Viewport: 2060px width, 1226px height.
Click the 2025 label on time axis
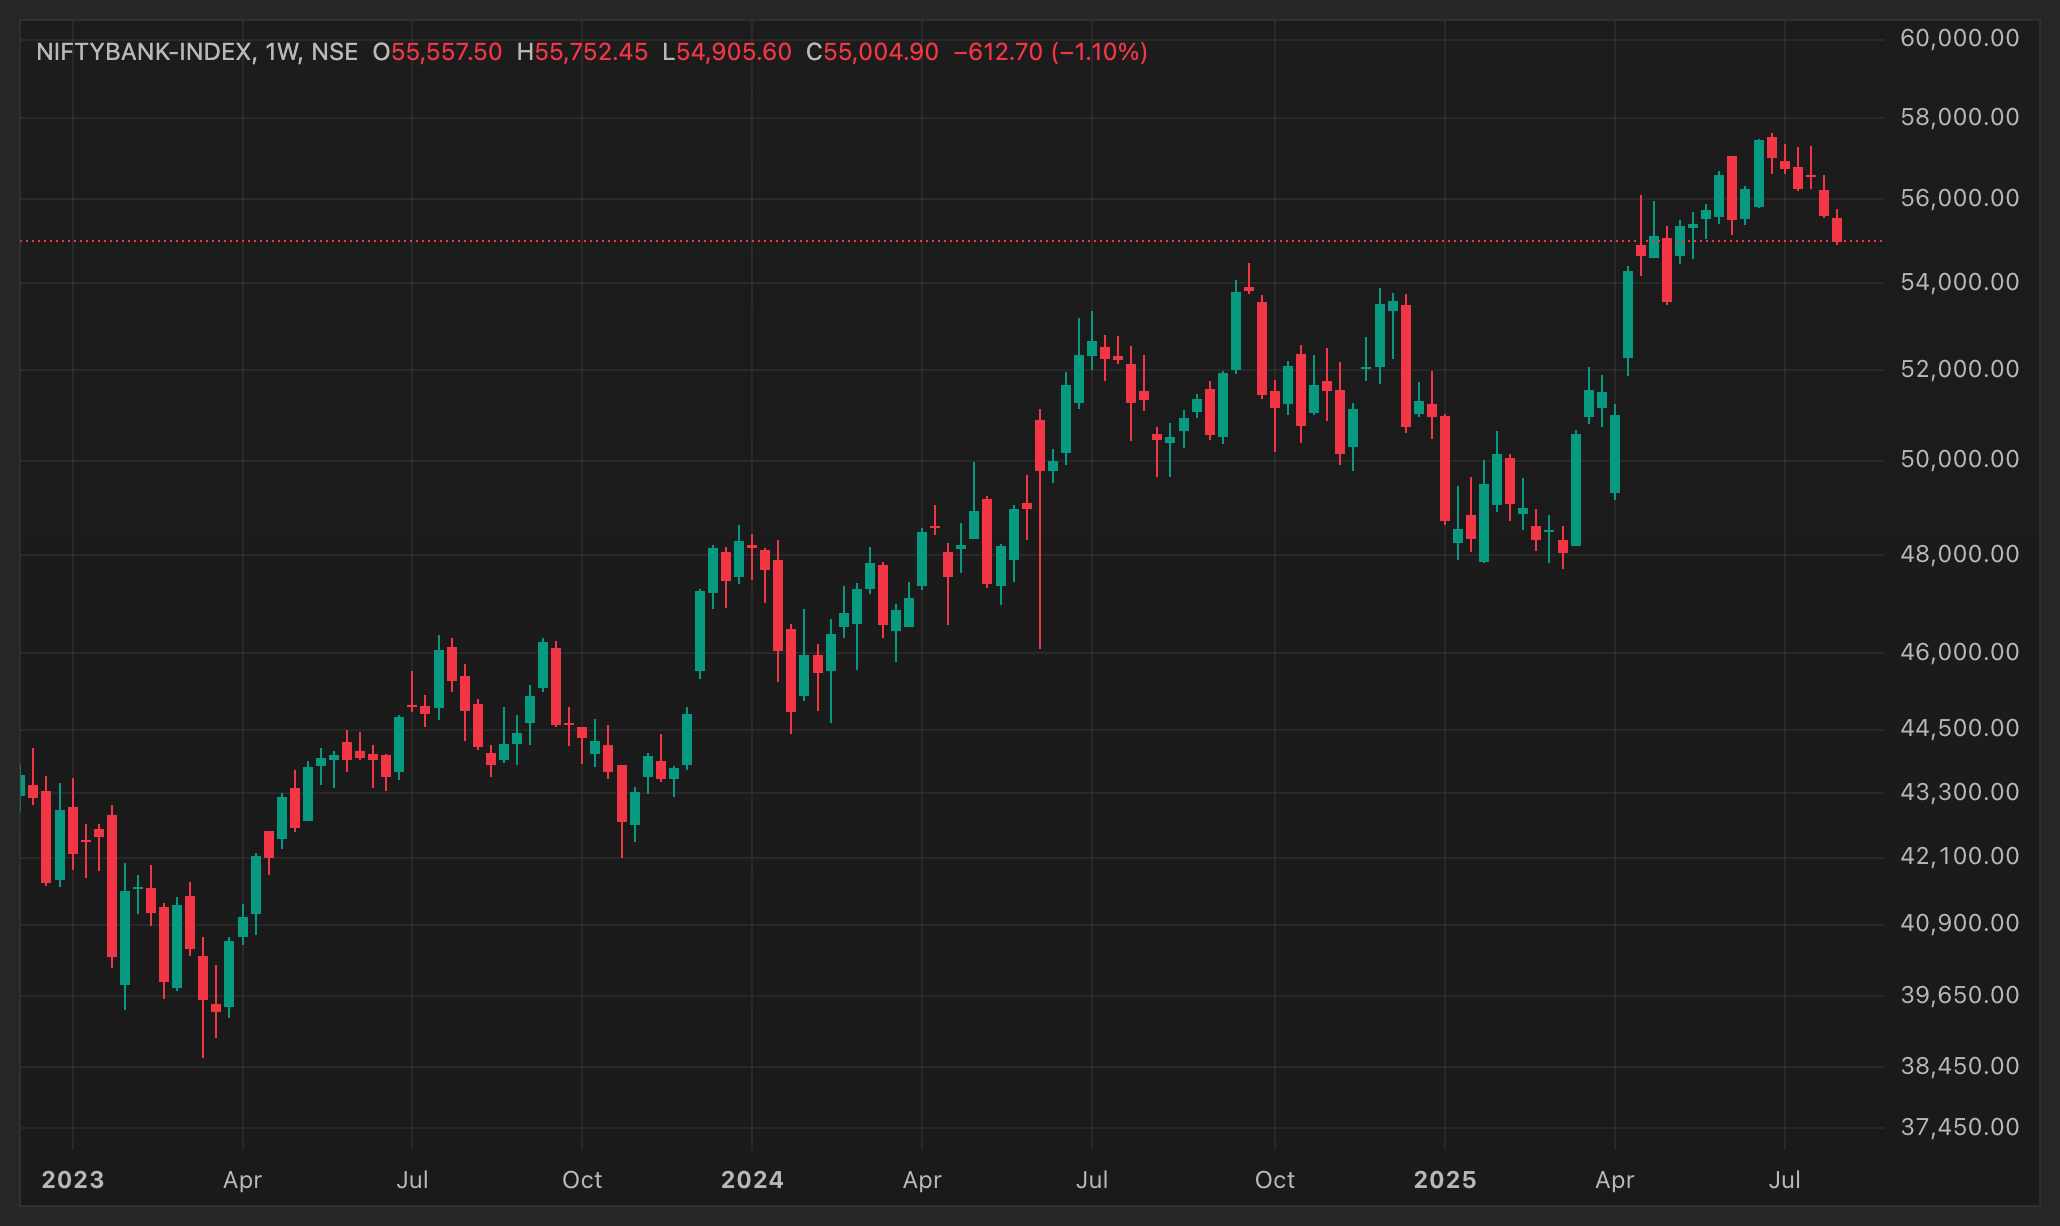(1445, 1180)
